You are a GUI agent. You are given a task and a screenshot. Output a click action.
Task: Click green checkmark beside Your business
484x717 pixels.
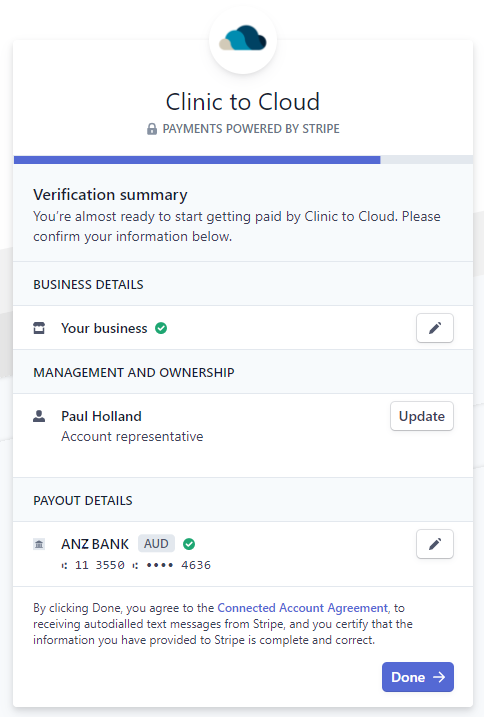[x=161, y=328]
